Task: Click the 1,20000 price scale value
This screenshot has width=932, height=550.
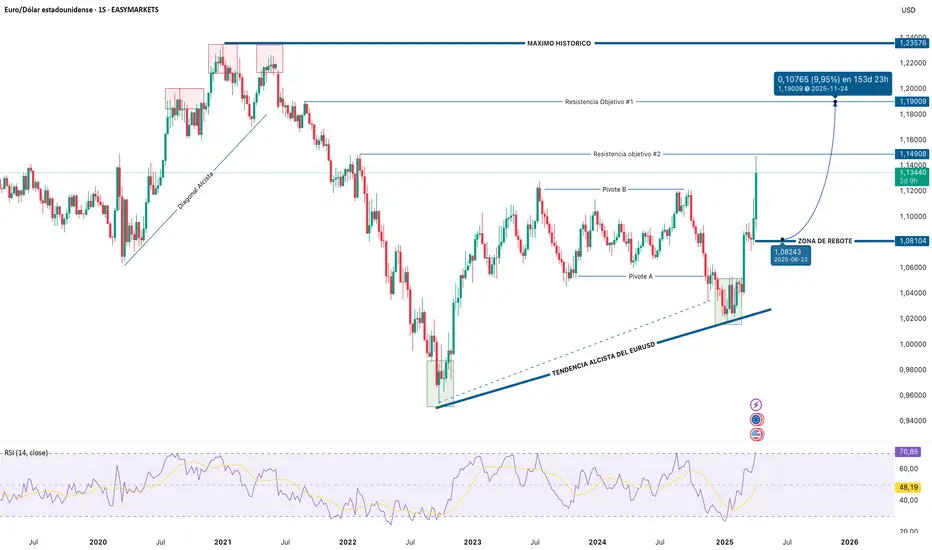Action: click(913, 89)
